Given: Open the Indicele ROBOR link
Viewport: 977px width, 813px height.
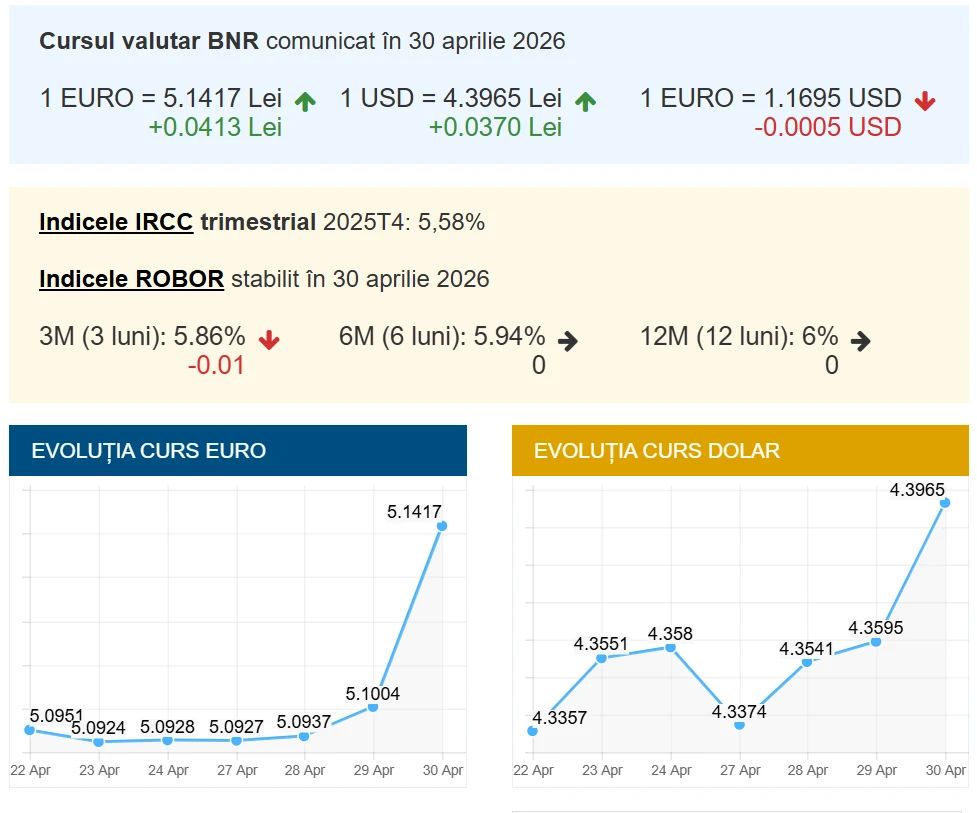Looking at the screenshot, I should pyautogui.click(x=131, y=278).
